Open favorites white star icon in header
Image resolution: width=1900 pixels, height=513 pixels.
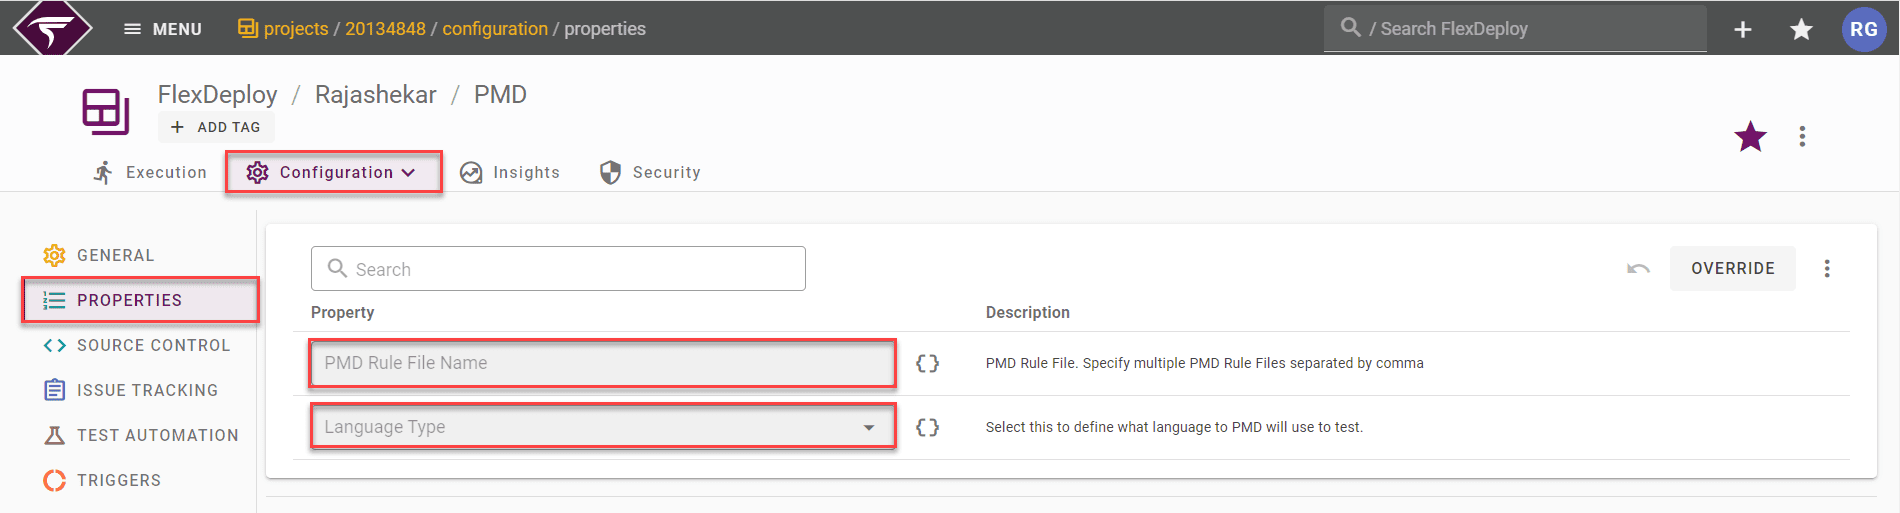point(1801,29)
